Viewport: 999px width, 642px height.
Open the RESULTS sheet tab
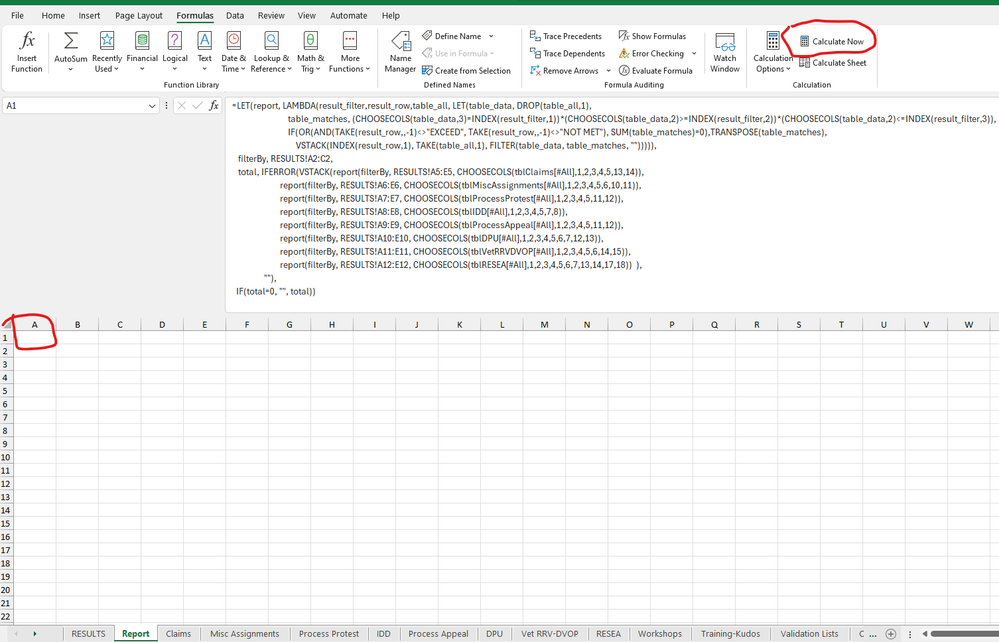point(89,634)
